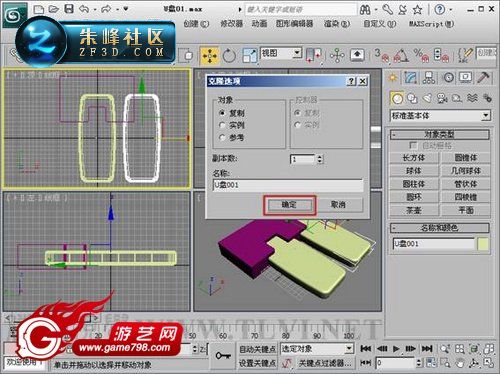Open the 渲染(R) menu

[337, 24]
